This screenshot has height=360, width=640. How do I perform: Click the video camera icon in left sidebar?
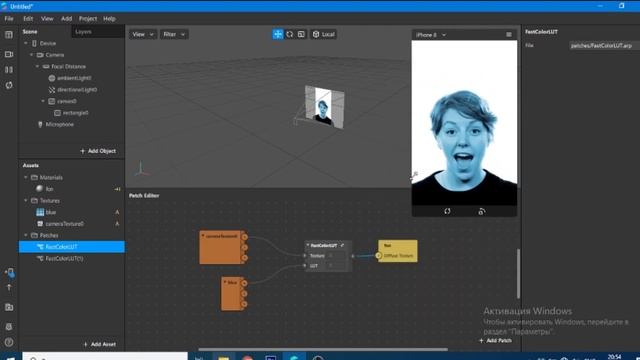coord(9,54)
